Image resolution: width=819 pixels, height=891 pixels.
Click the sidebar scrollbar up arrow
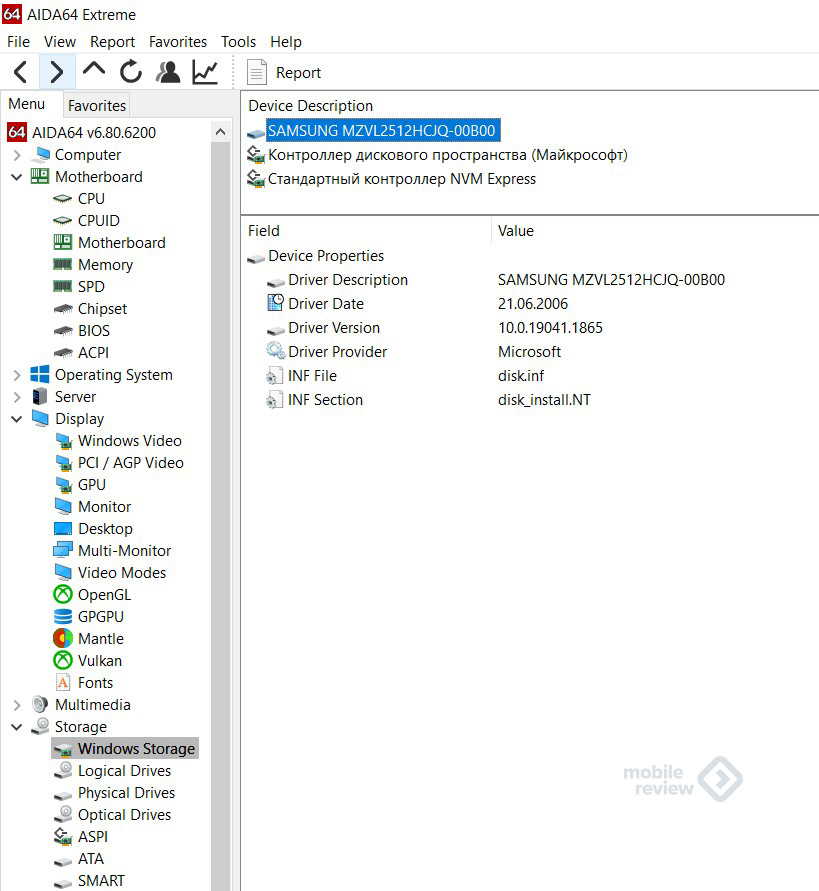[221, 132]
